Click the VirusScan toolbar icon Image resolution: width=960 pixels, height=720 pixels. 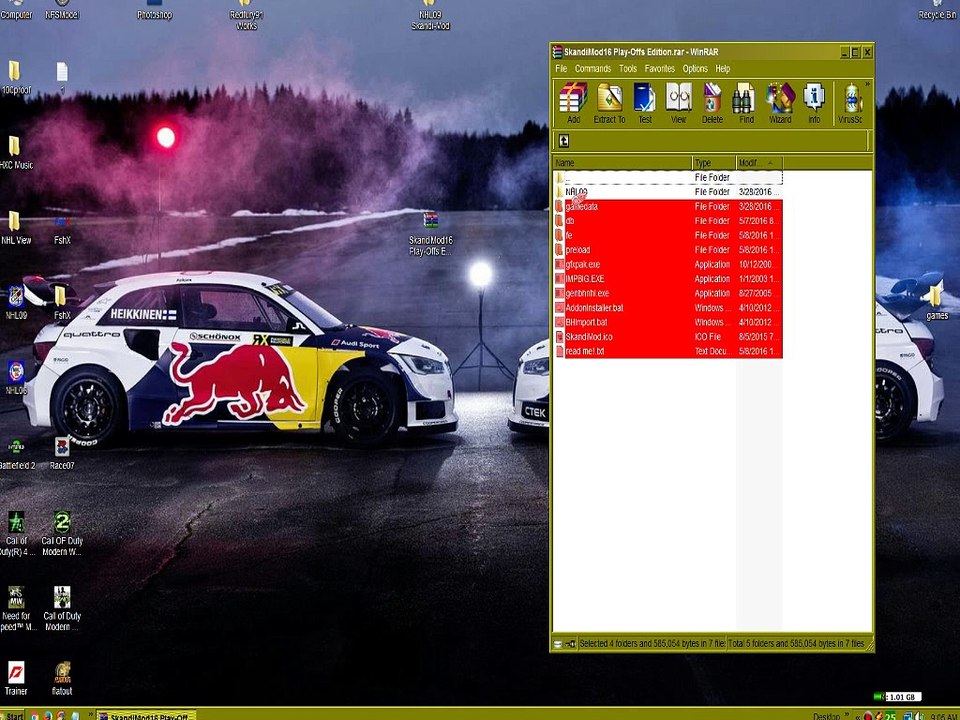(850, 103)
